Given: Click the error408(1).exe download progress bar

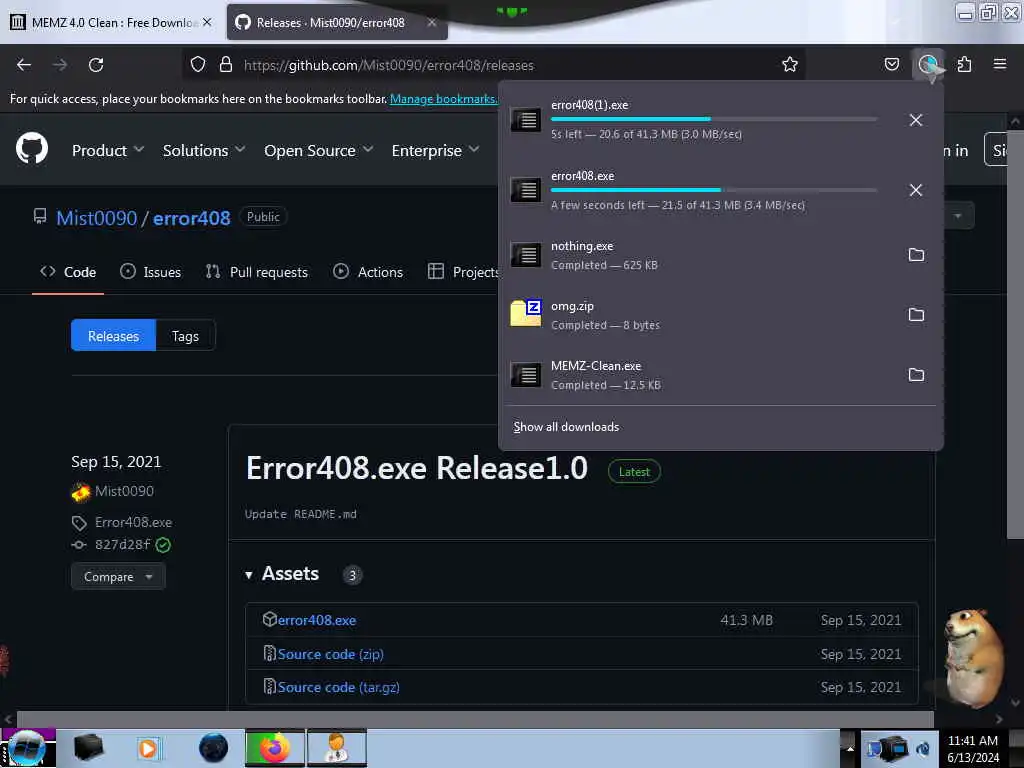Looking at the screenshot, I should (714, 119).
